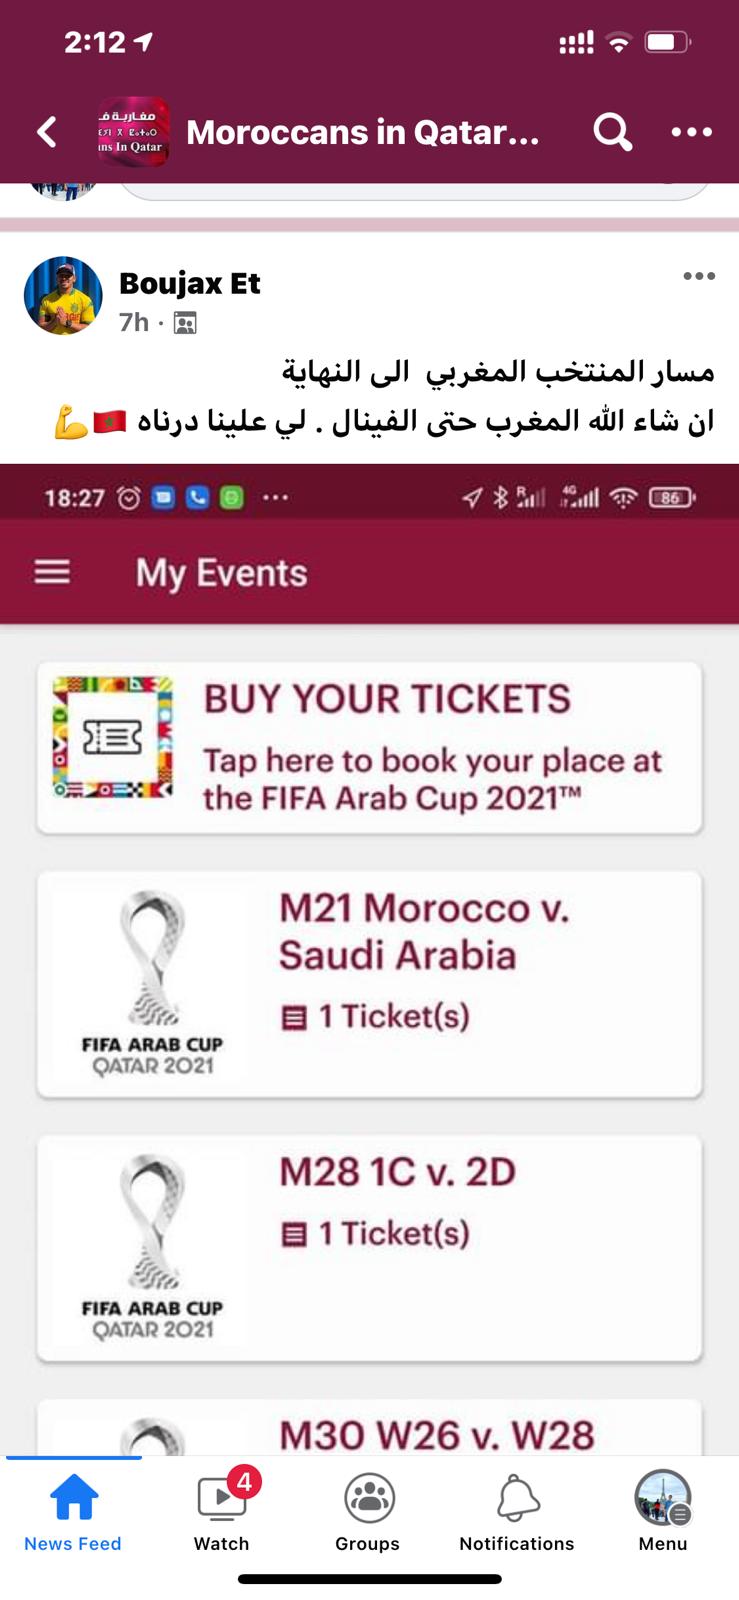The height and width of the screenshot is (1600, 739).
Task: Tap the Boujax Et author name
Action: 190,284
